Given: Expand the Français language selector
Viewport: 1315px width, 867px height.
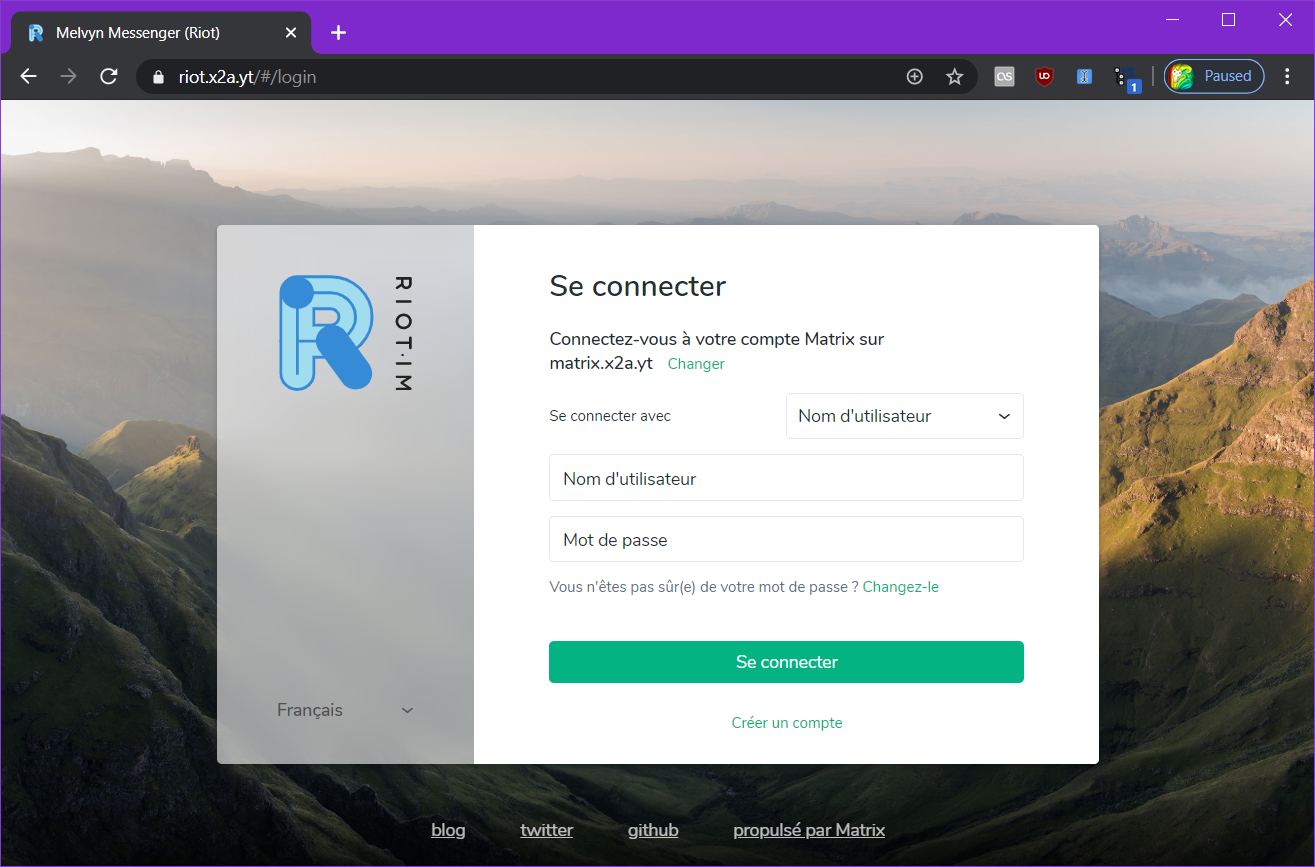Looking at the screenshot, I should point(344,710).
